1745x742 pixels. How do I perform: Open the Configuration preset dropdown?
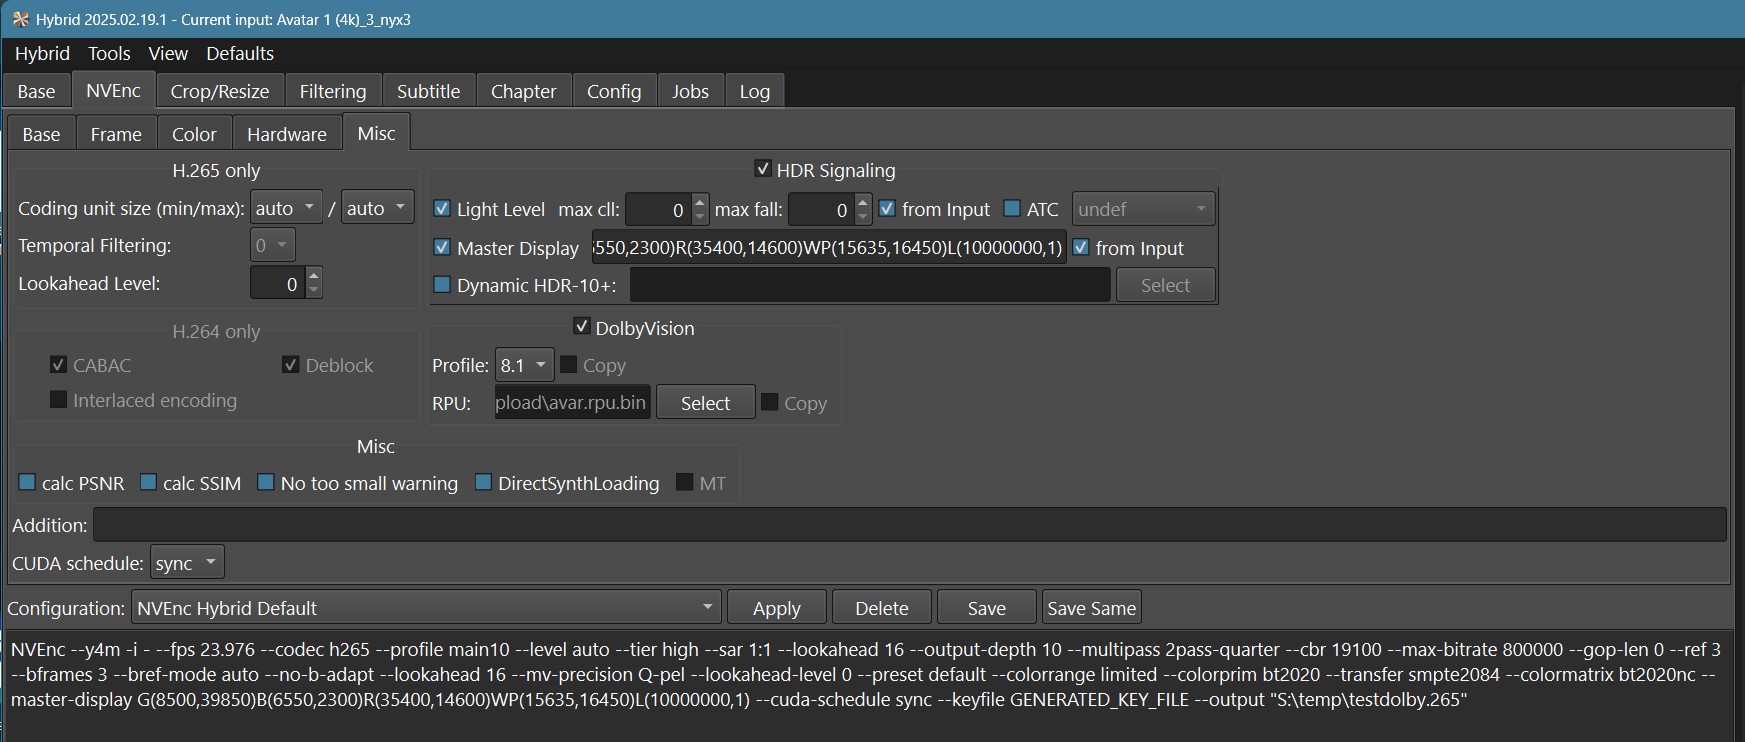(426, 607)
